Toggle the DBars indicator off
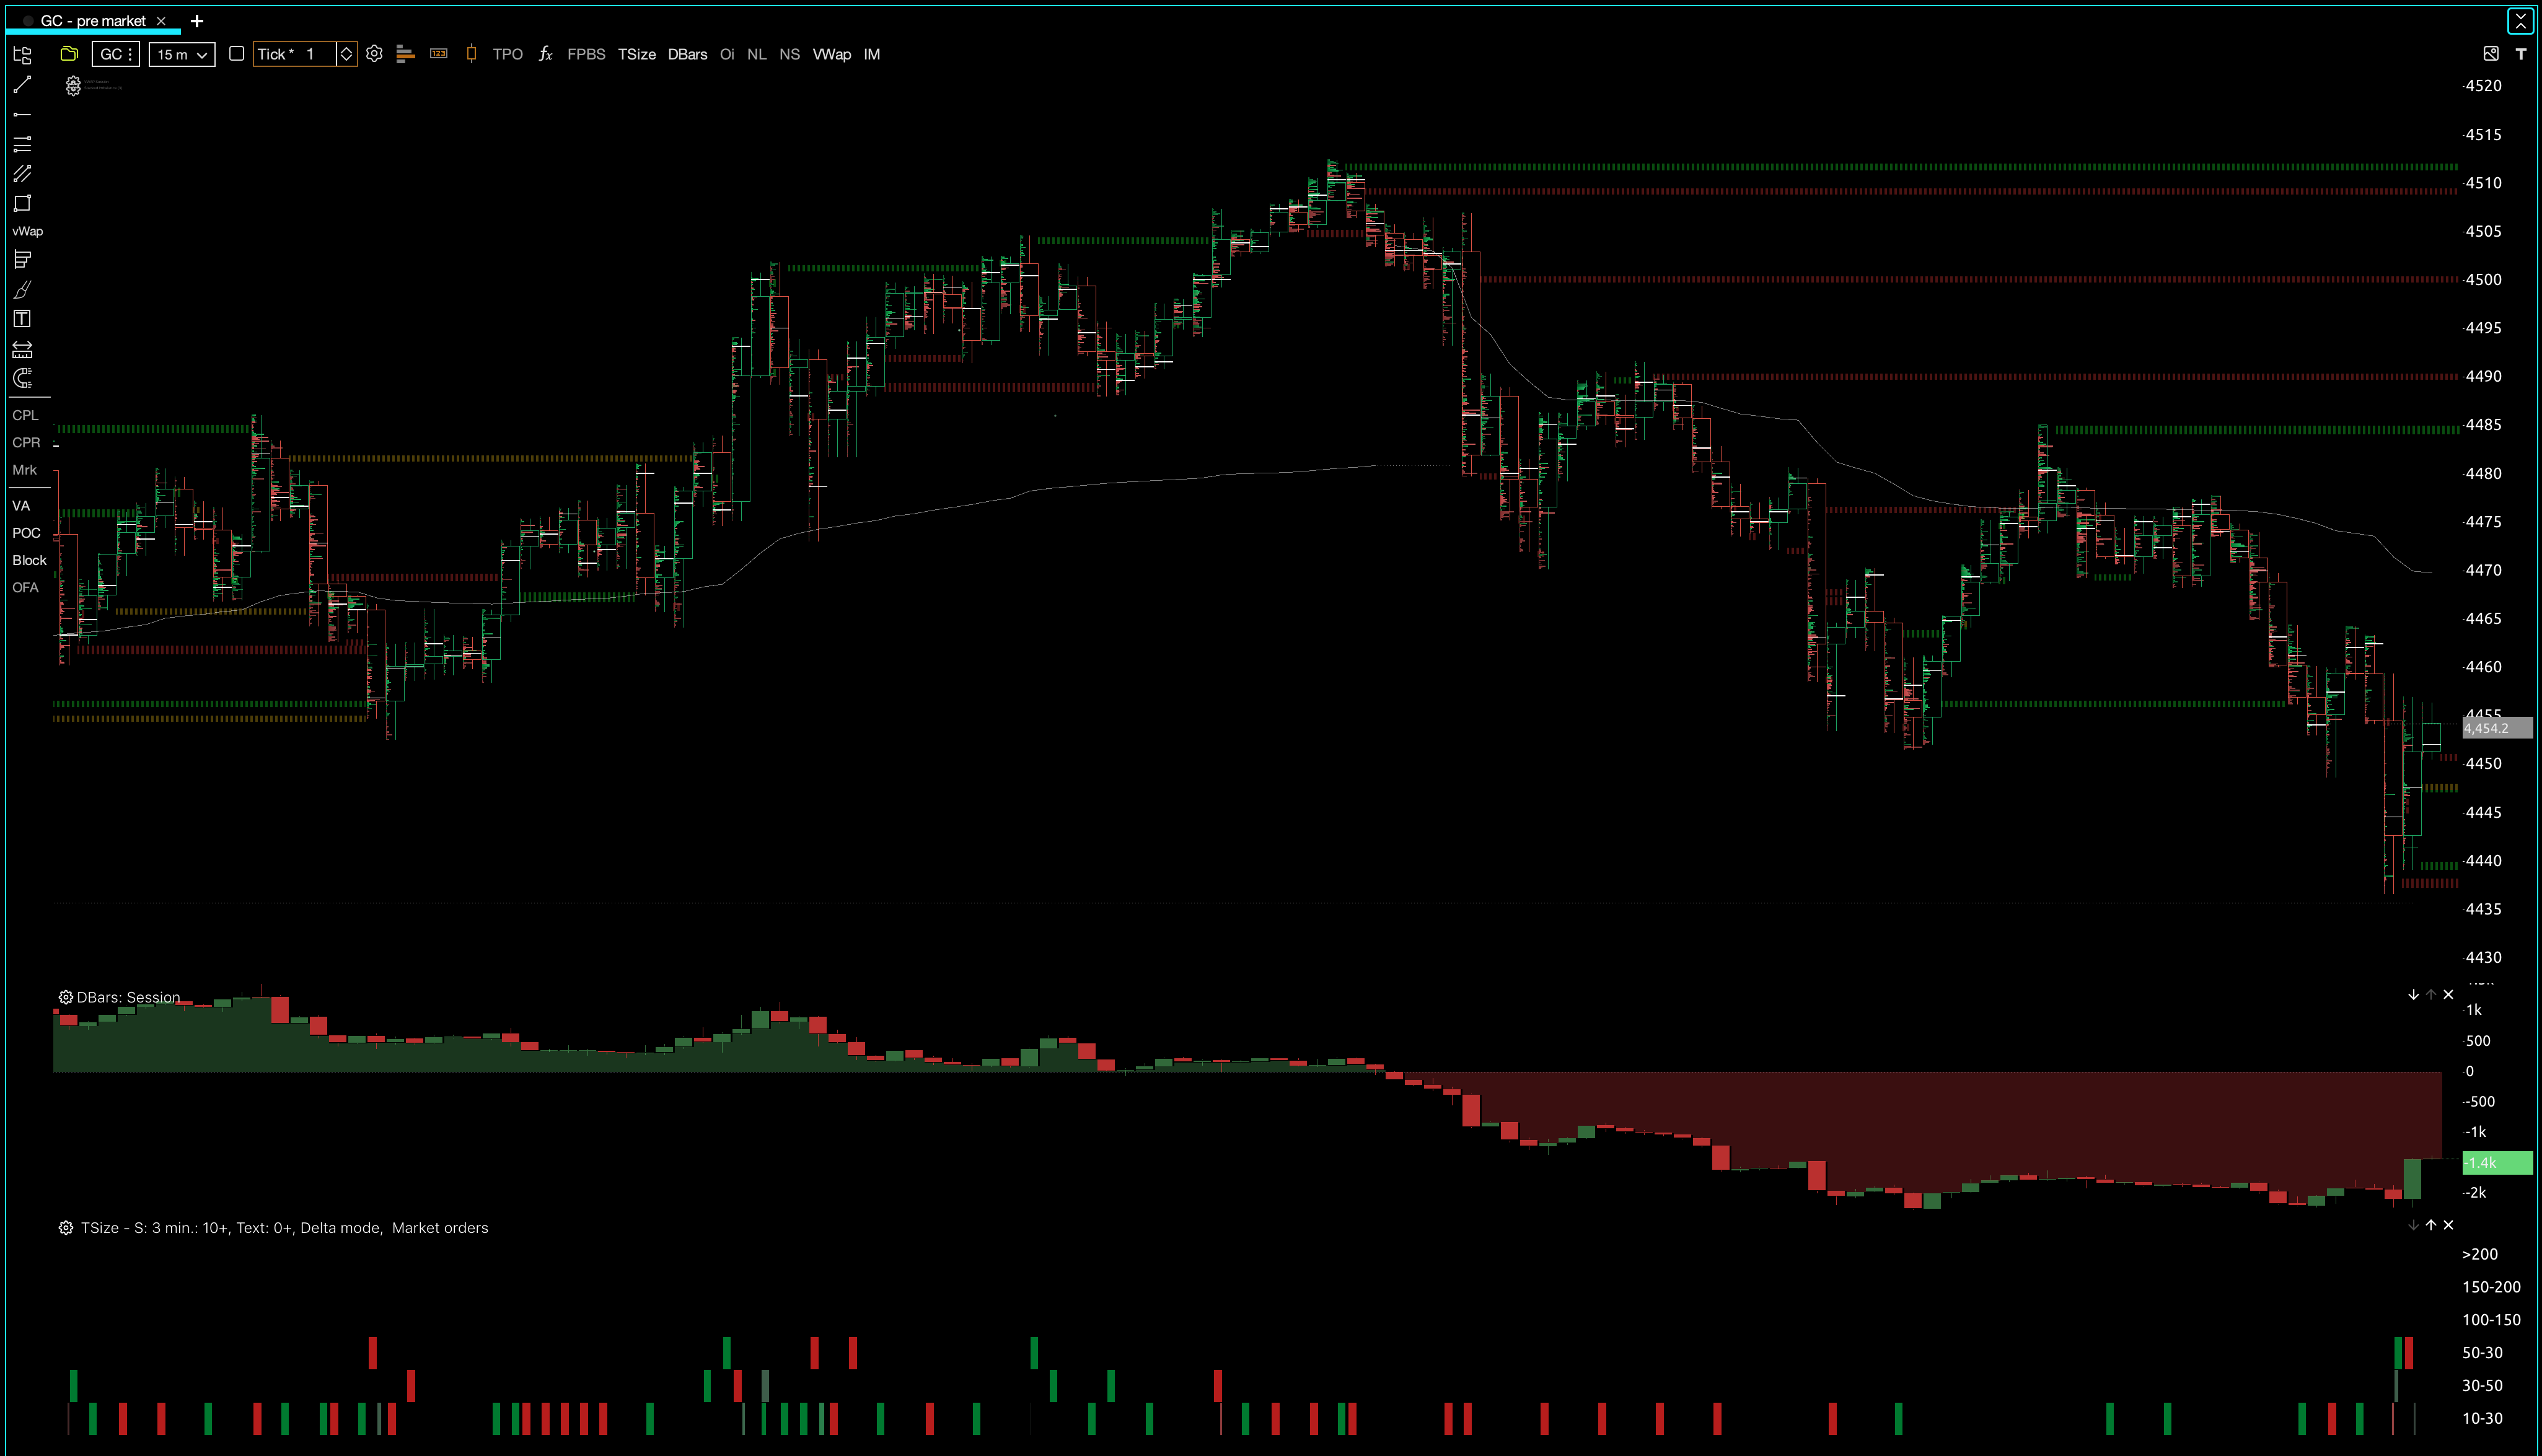Screen dimensions: 2542x1456 point(687,54)
